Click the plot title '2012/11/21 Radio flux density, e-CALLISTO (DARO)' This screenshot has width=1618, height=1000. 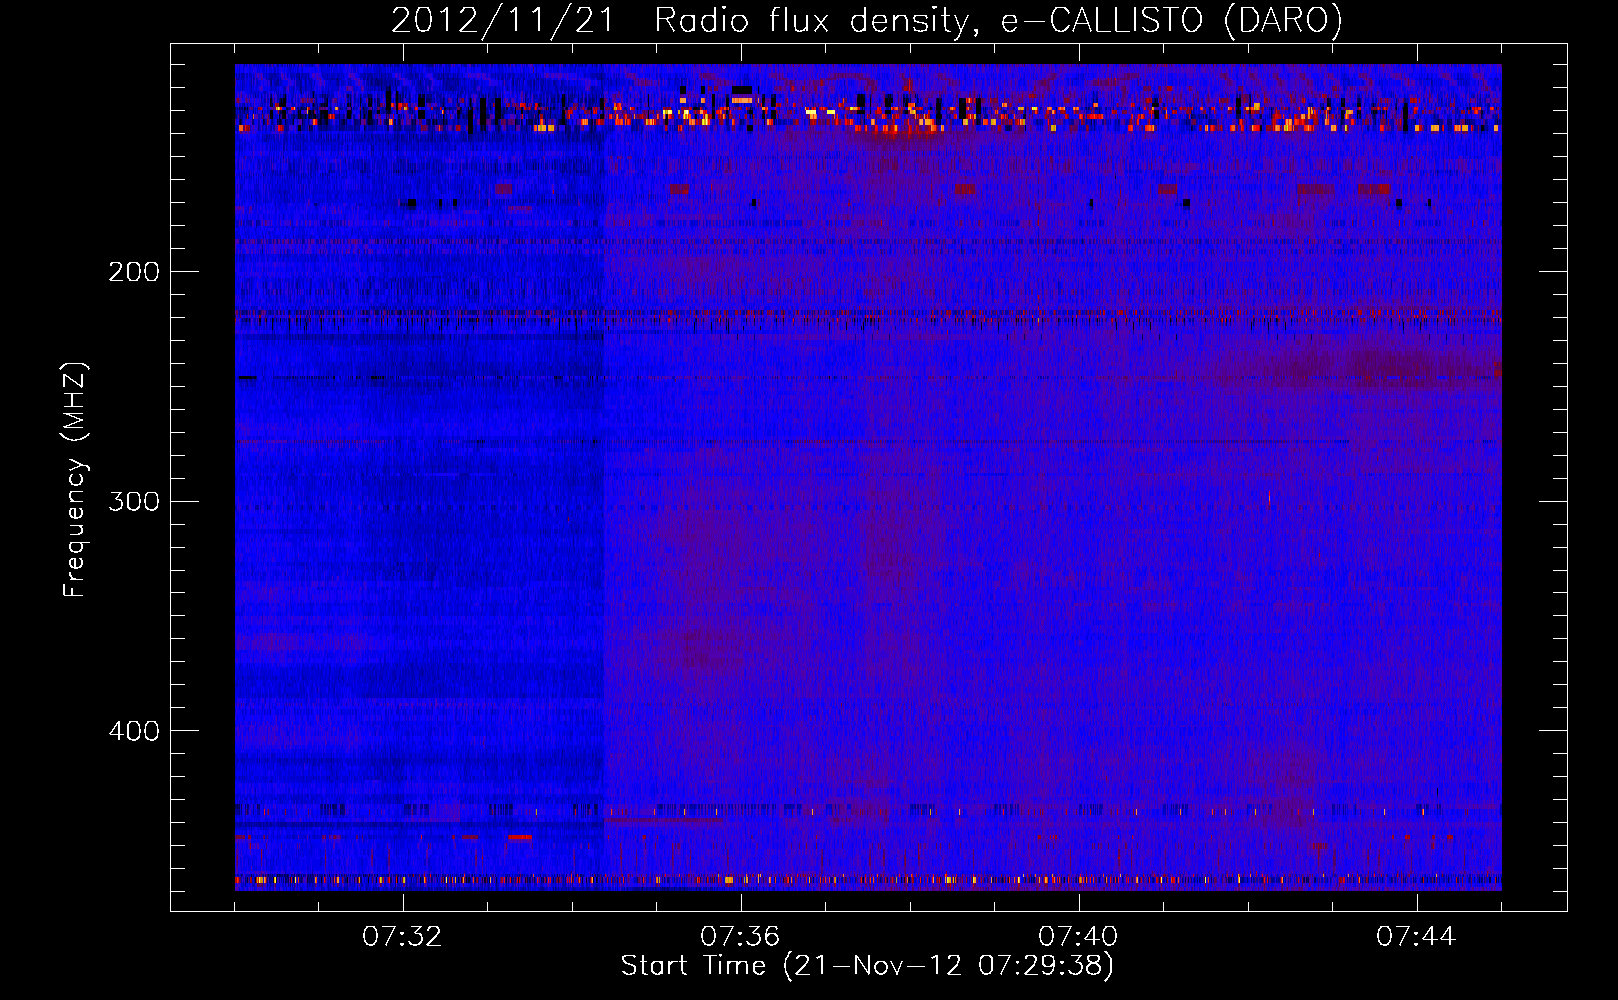pyautogui.click(x=867, y=20)
